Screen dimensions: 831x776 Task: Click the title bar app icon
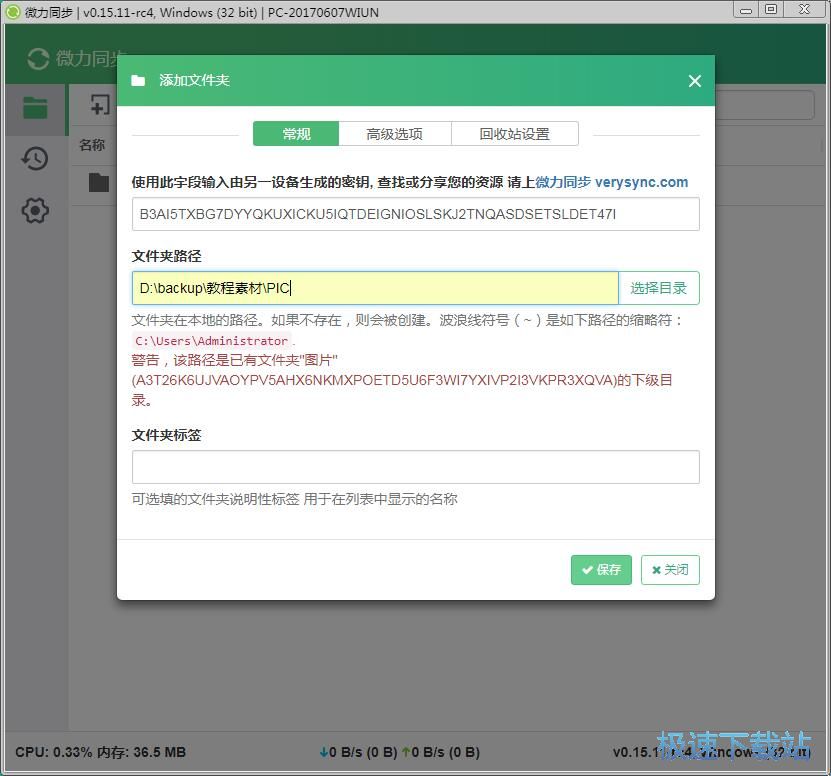13,12
